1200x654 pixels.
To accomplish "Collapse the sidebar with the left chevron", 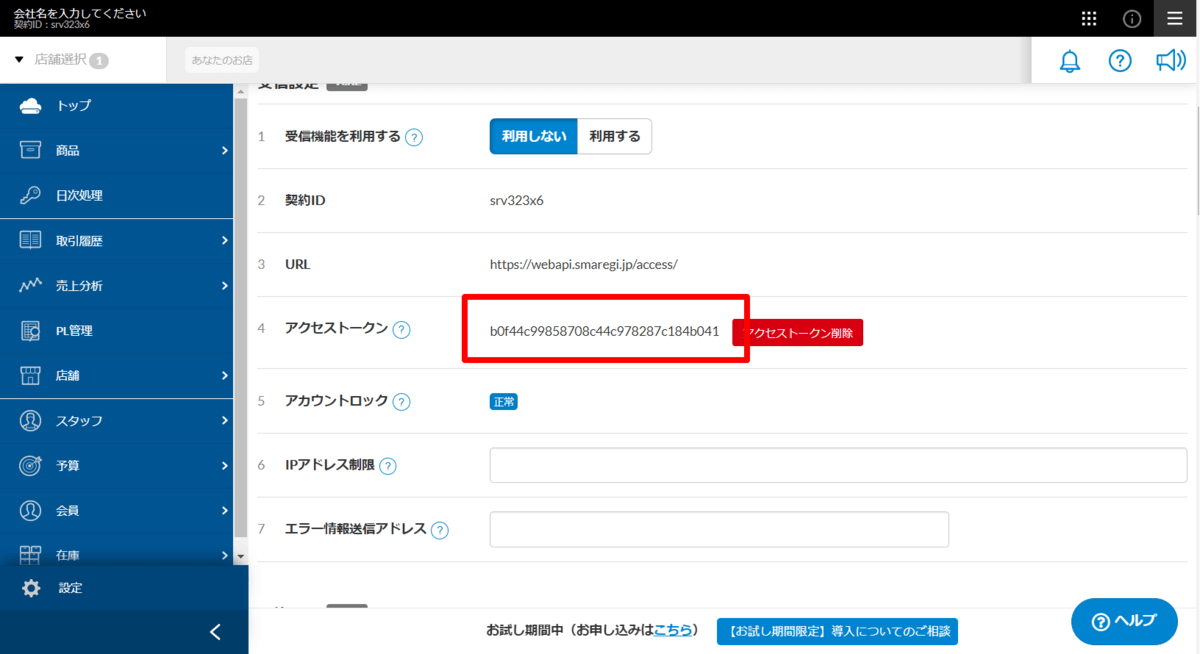I will [215, 632].
